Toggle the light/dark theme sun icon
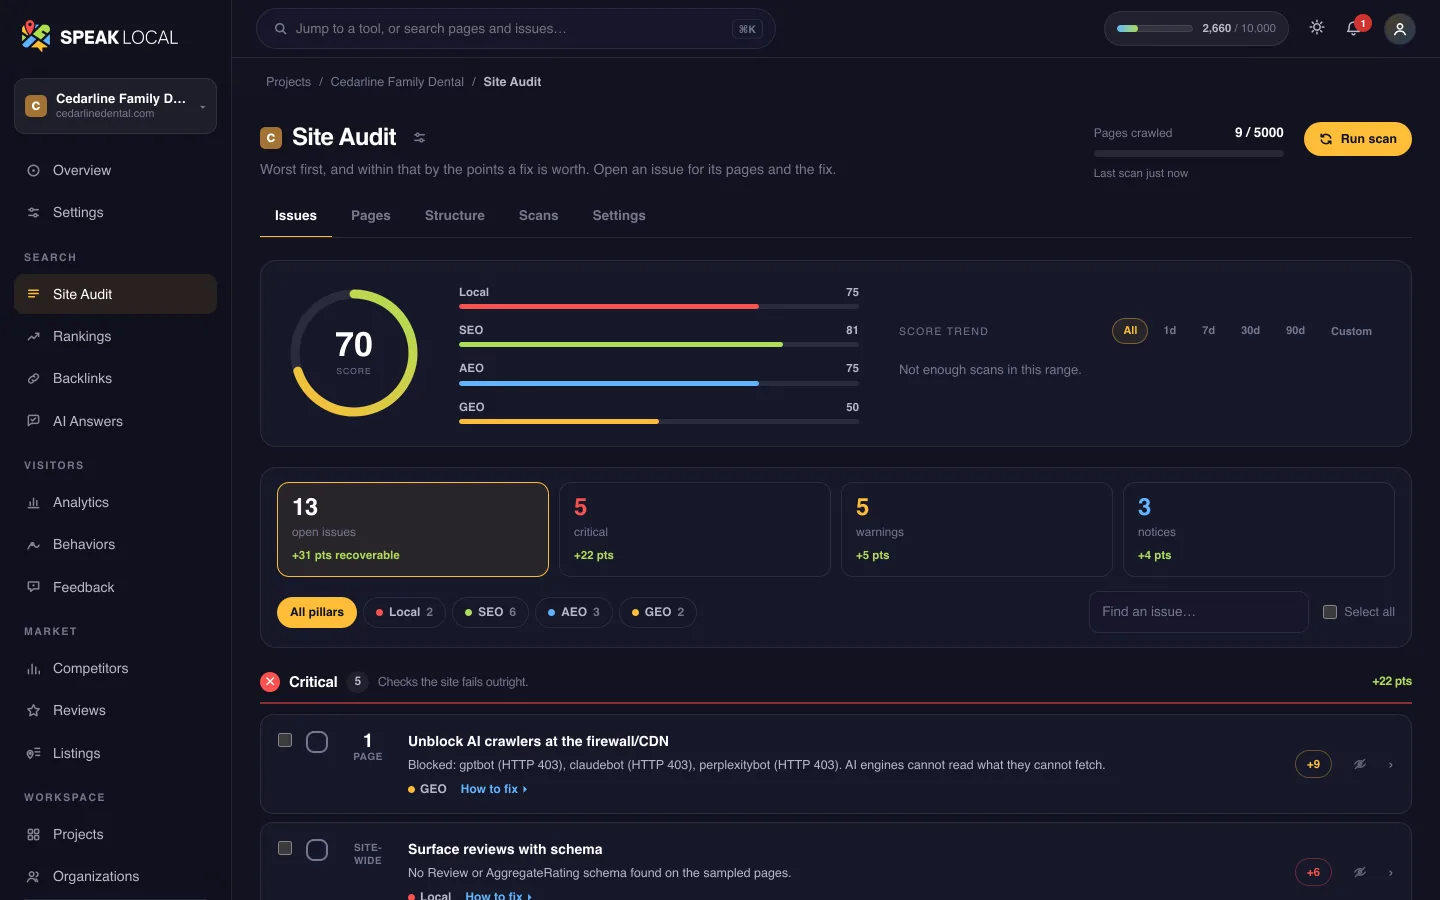Viewport: 1440px width, 900px height. point(1317,28)
